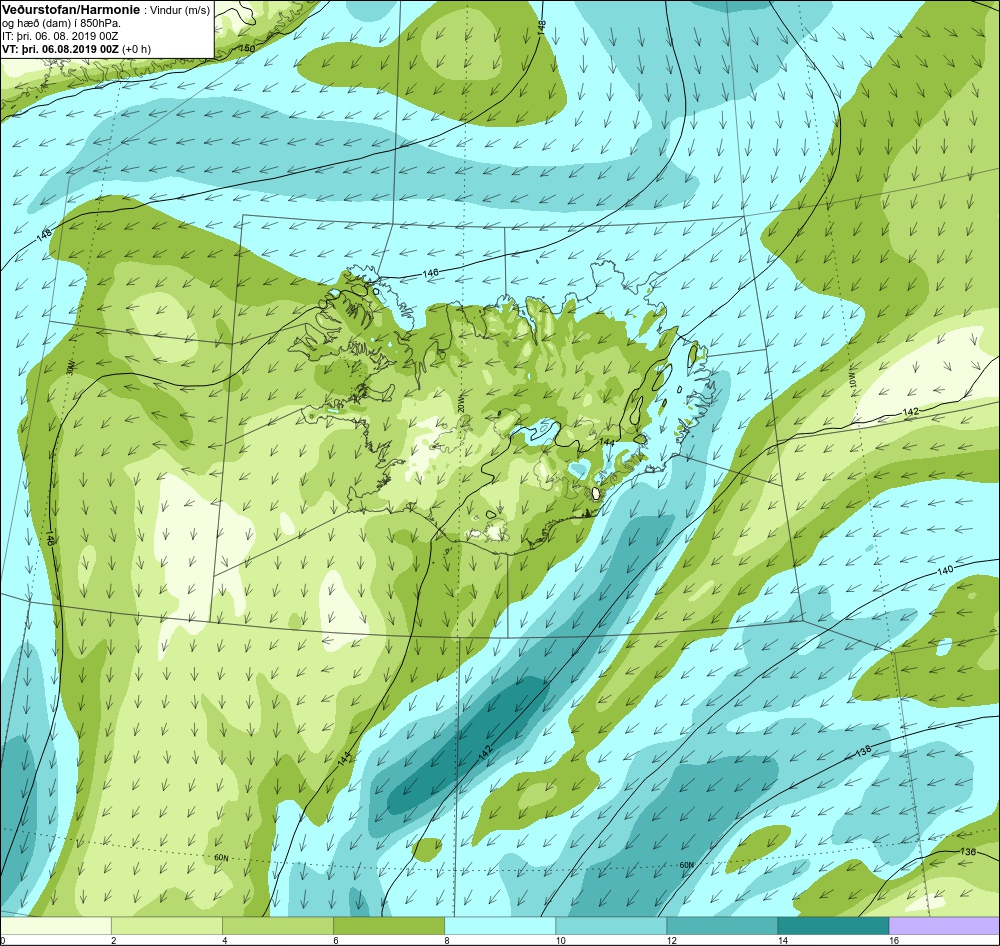
Task: Click the 8–10 m/s pale cyan legend swatch
Action: pyautogui.click(x=500, y=926)
